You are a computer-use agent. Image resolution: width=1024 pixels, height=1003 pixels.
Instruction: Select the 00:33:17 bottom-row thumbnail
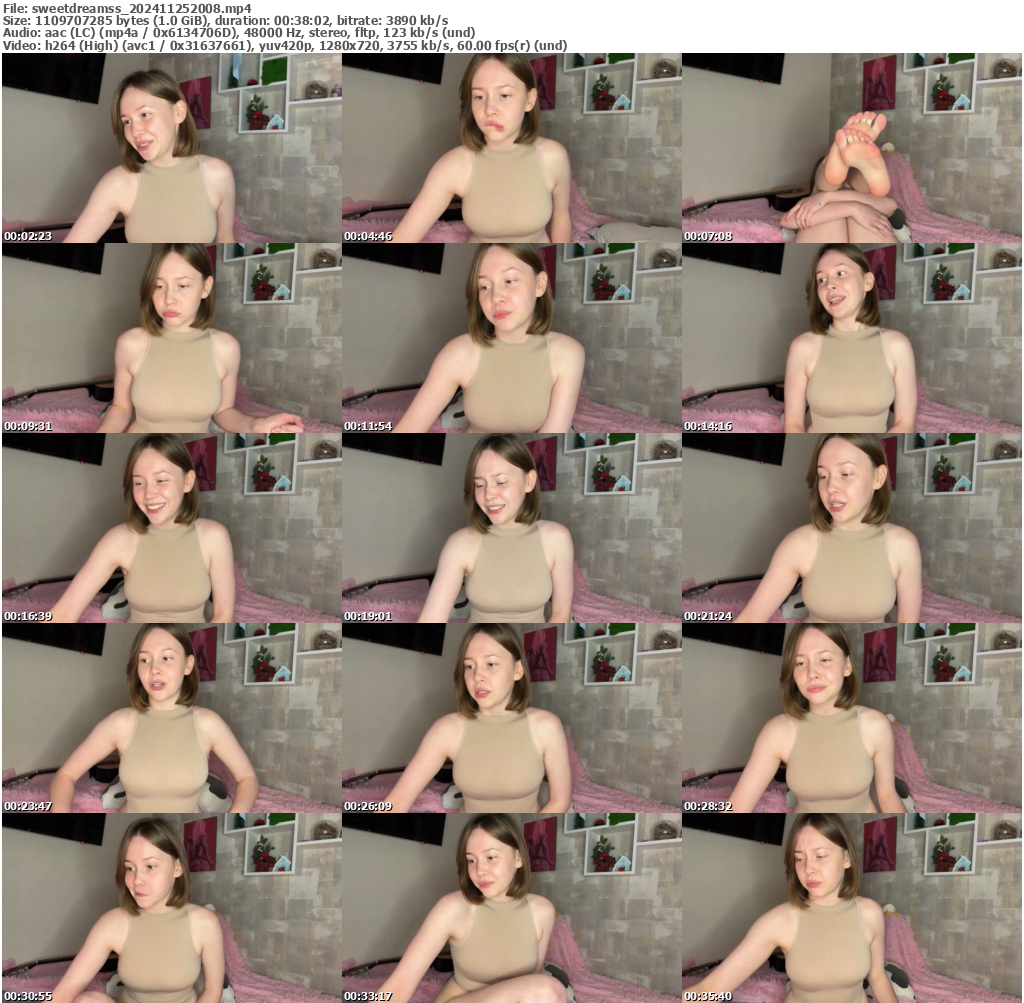(x=511, y=903)
